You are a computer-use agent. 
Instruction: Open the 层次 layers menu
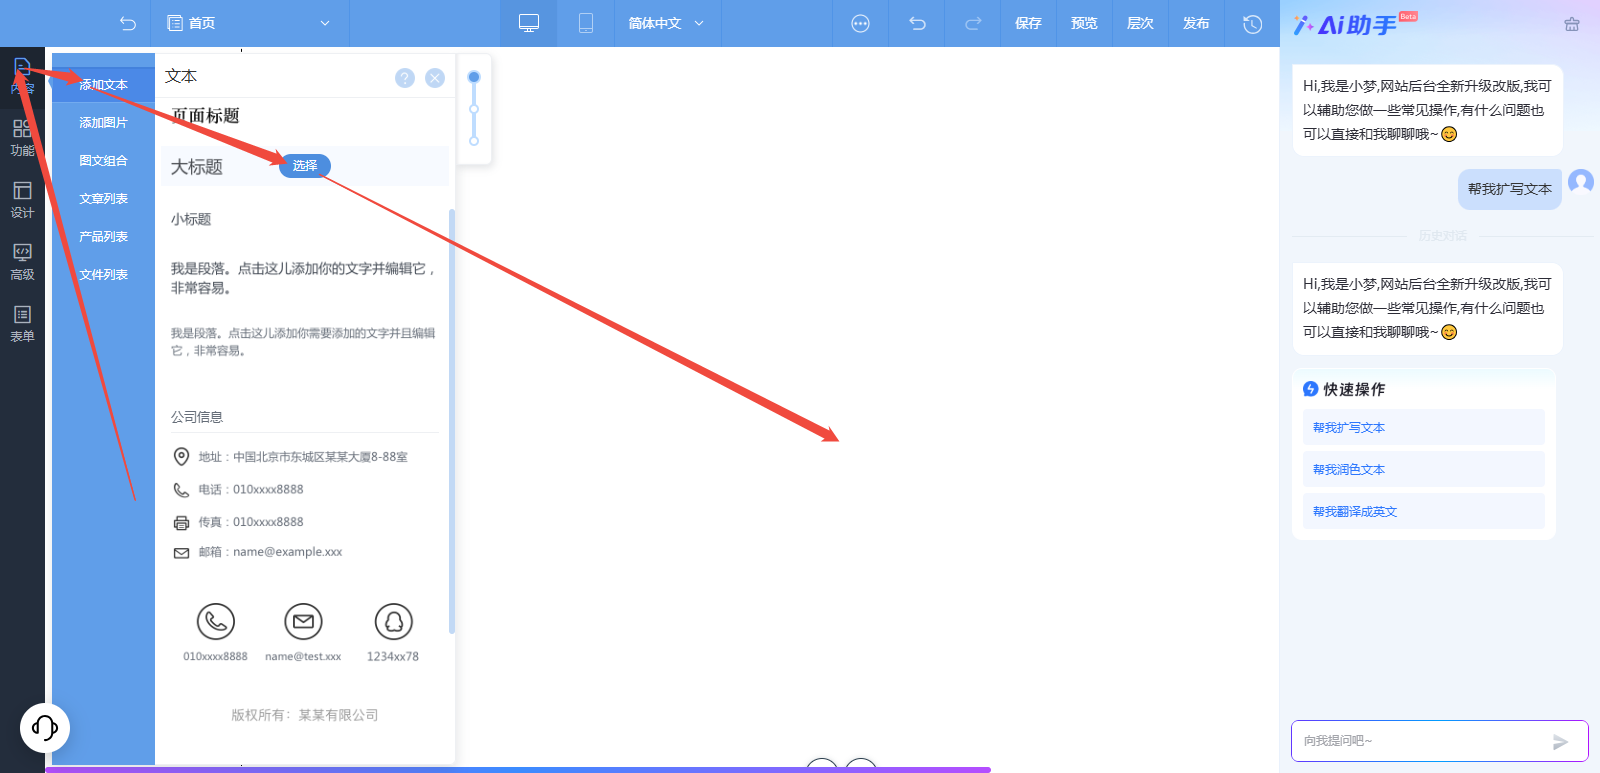click(1140, 23)
